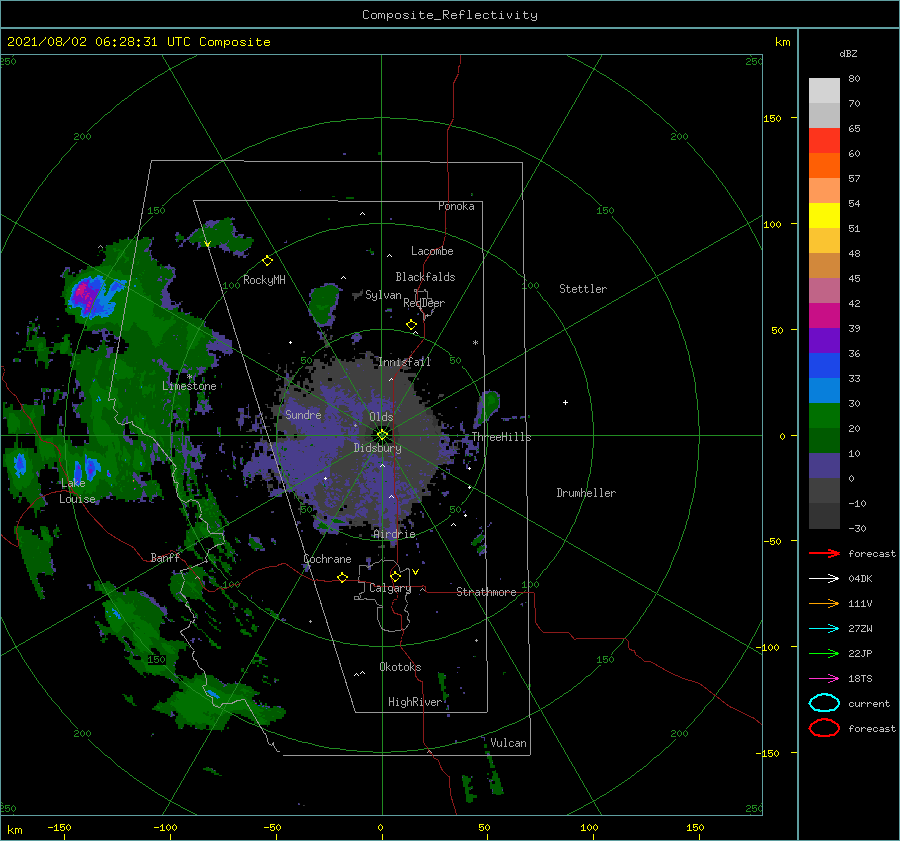The width and height of the screenshot is (900, 841).
Task: Click the white 04DK arrow icon
Action: click(x=824, y=578)
